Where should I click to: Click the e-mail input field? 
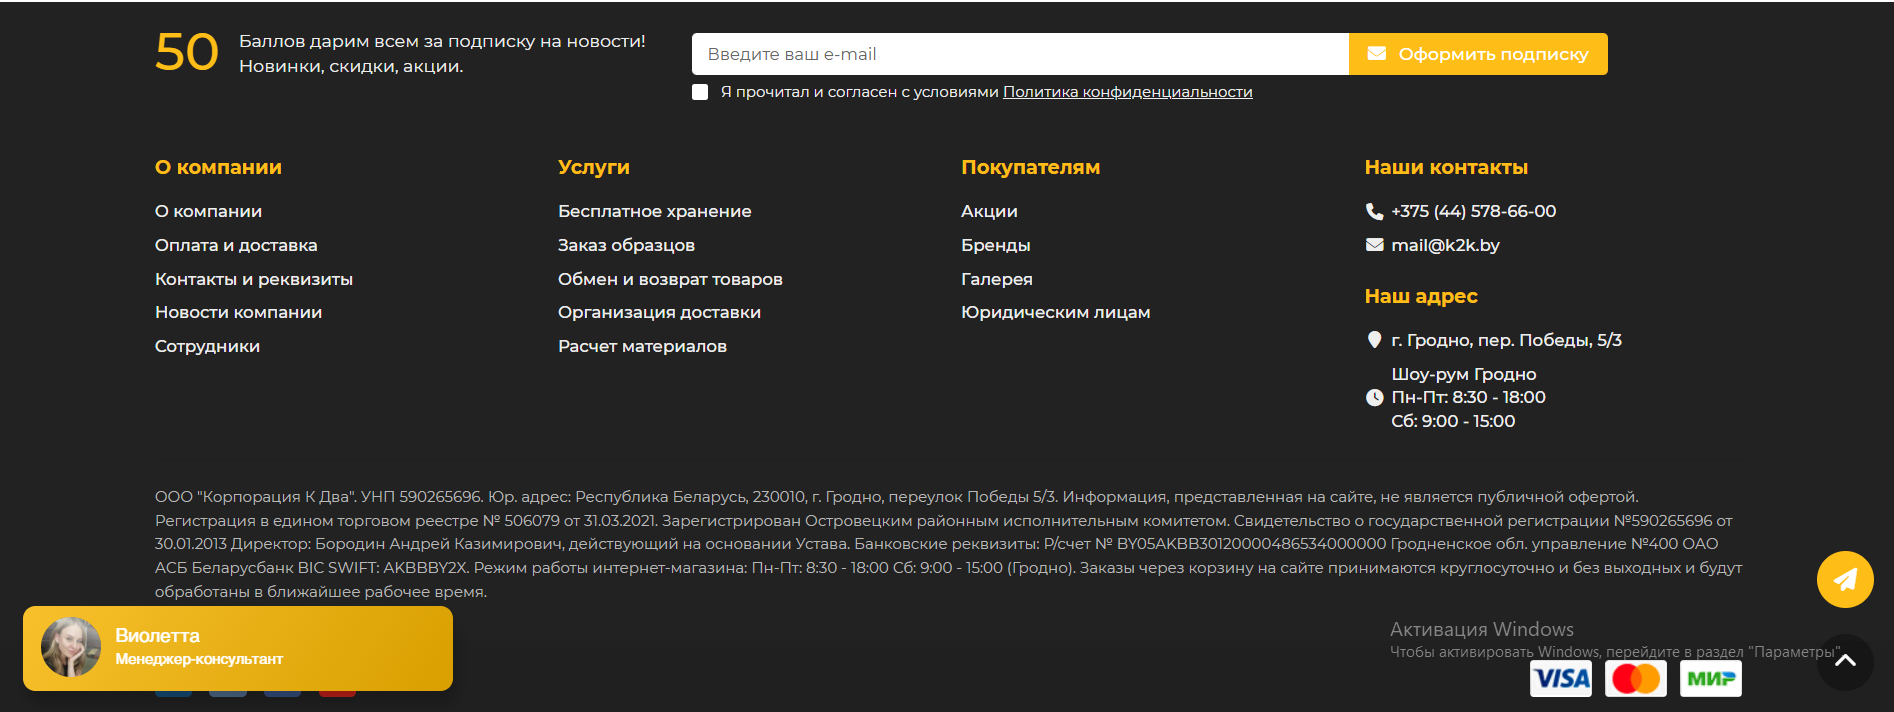(1020, 54)
